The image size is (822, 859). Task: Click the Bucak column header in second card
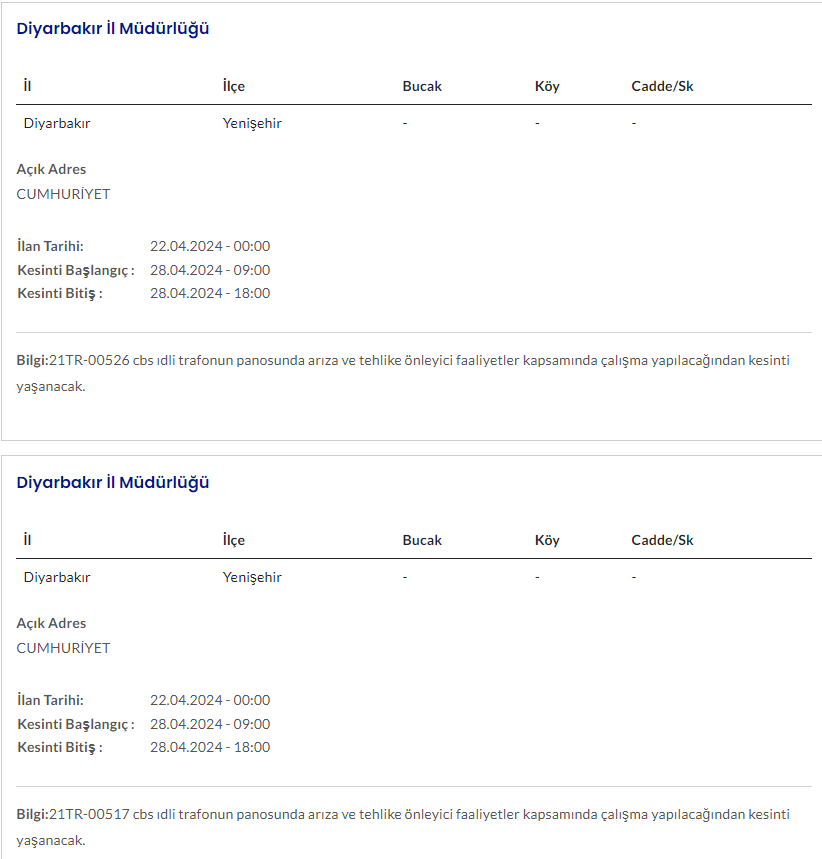tap(422, 540)
